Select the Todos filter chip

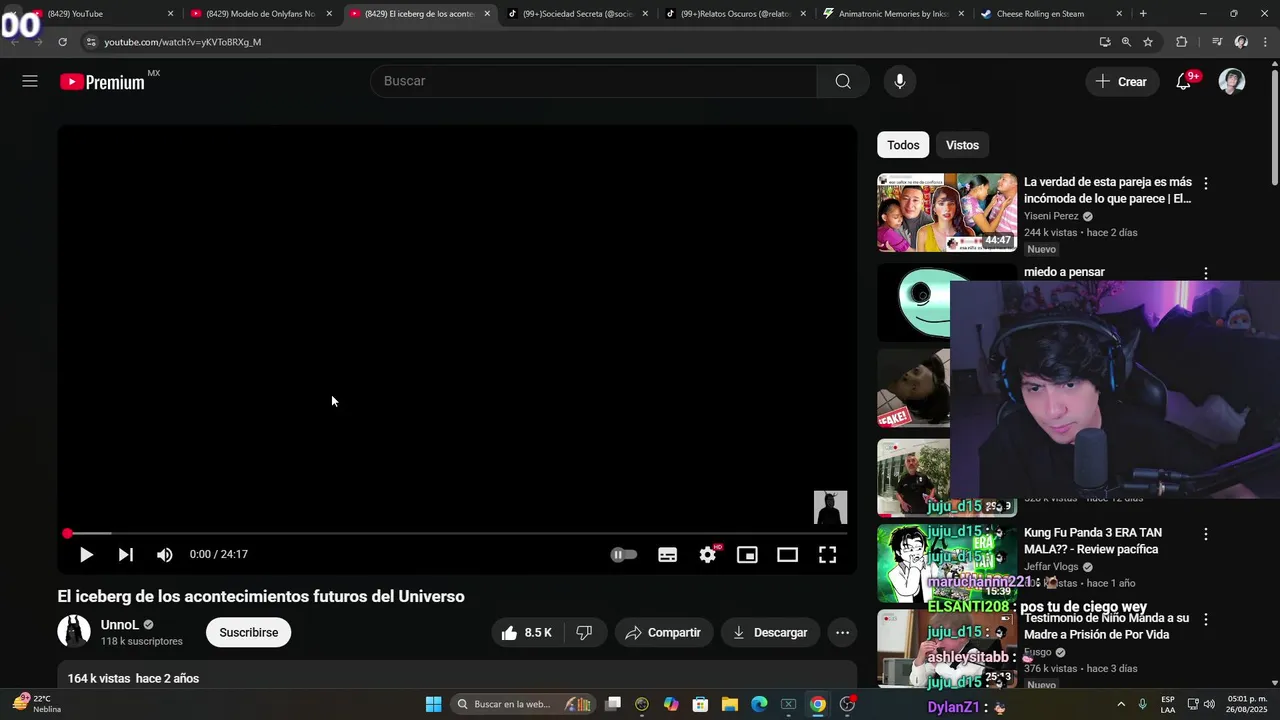(903, 145)
